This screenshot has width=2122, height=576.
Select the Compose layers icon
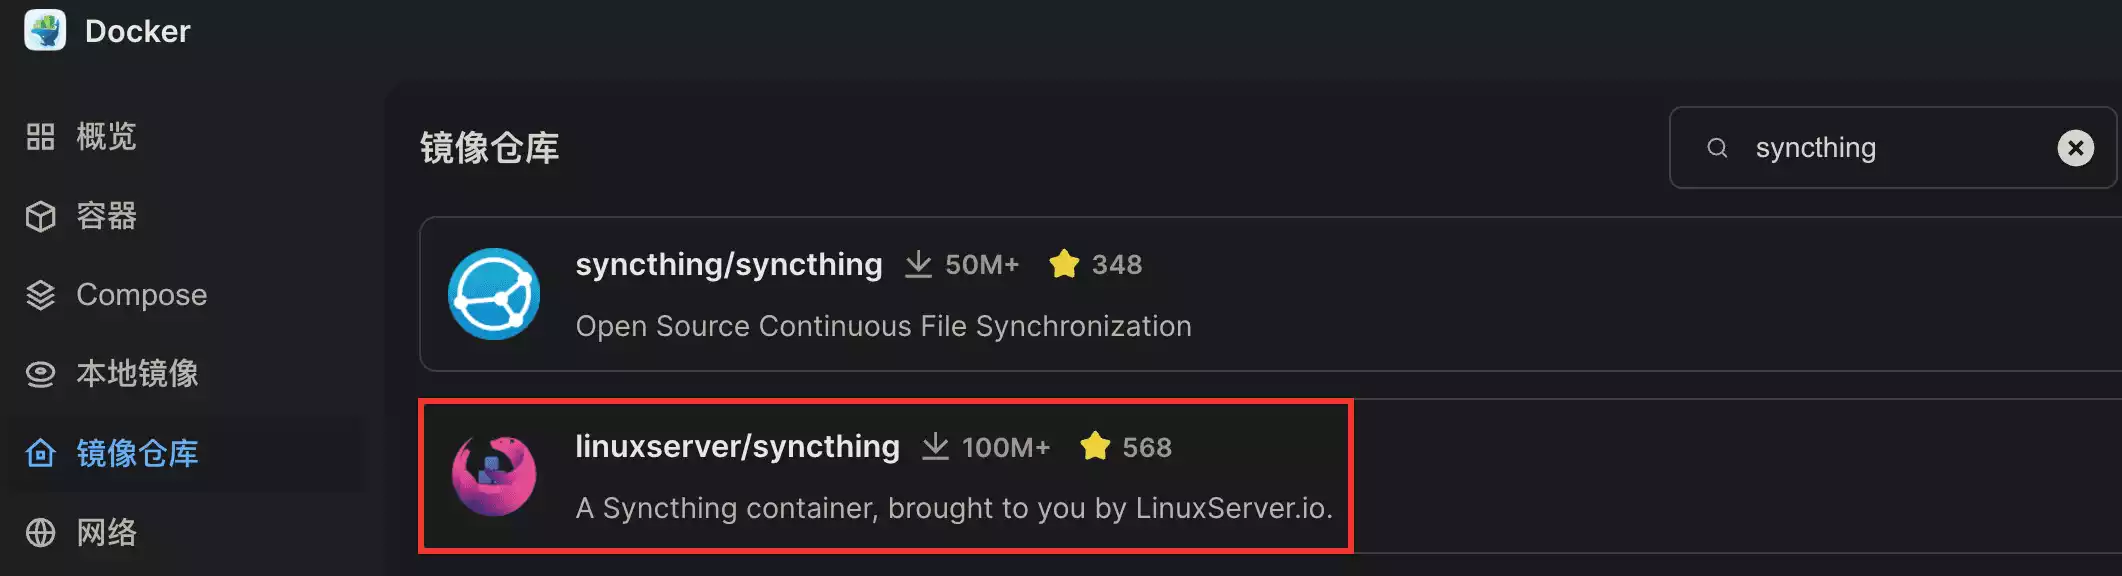(40, 295)
